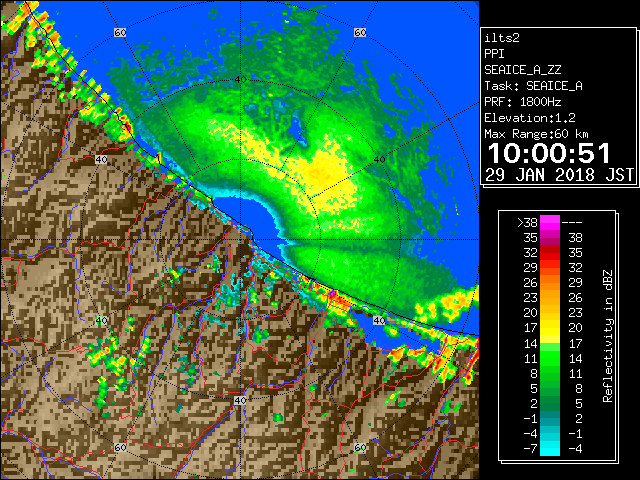Click the 'ilts2' radar name text
Screen dimensions: 640x480
502,38
